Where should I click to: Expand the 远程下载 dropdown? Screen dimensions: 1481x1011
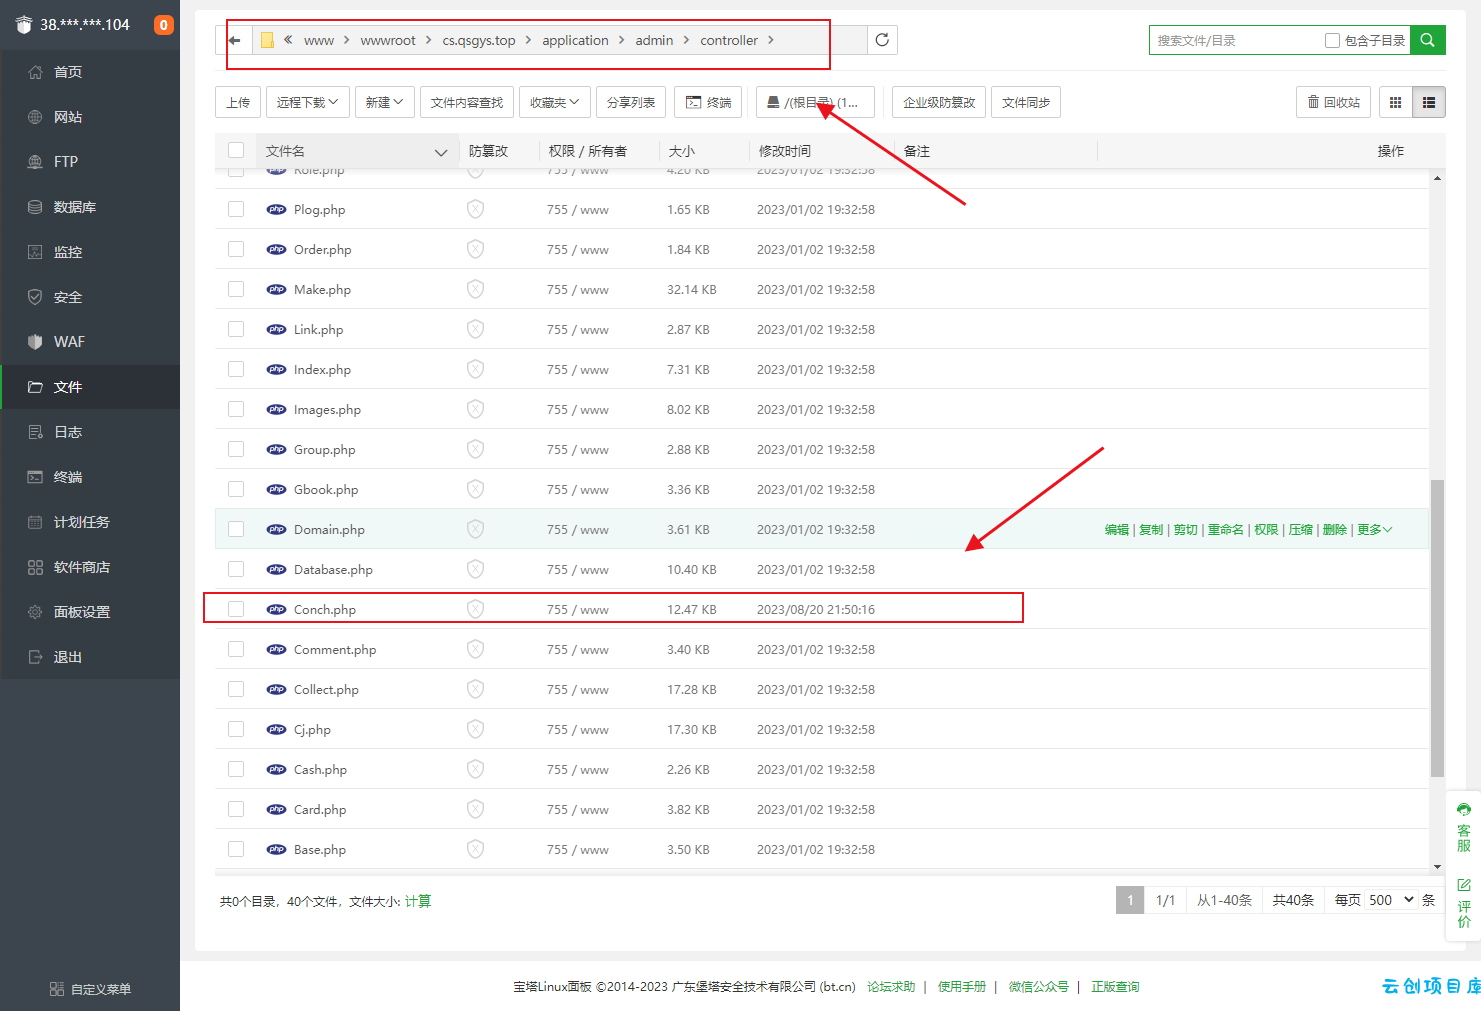tap(308, 102)
